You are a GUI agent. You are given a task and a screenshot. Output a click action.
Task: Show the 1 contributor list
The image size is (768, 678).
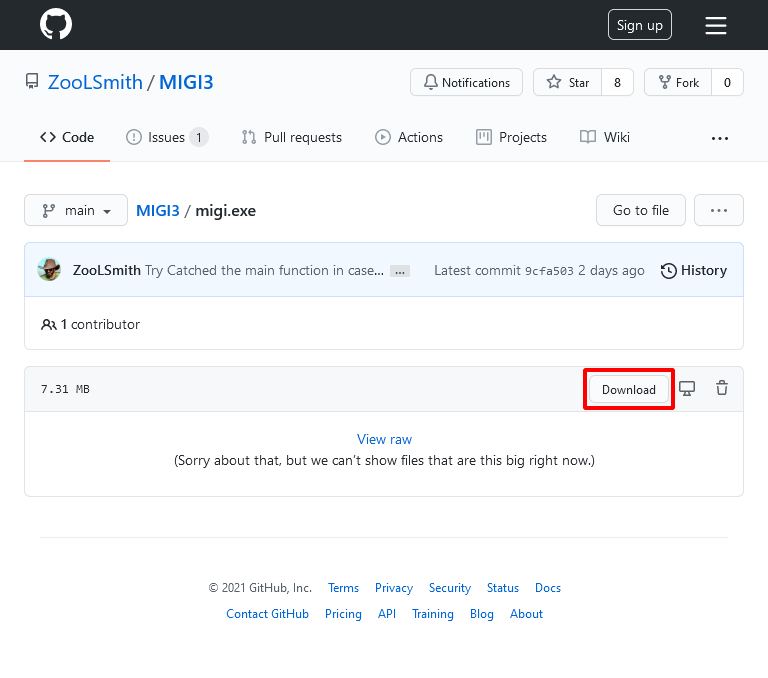tap(91, 324)
